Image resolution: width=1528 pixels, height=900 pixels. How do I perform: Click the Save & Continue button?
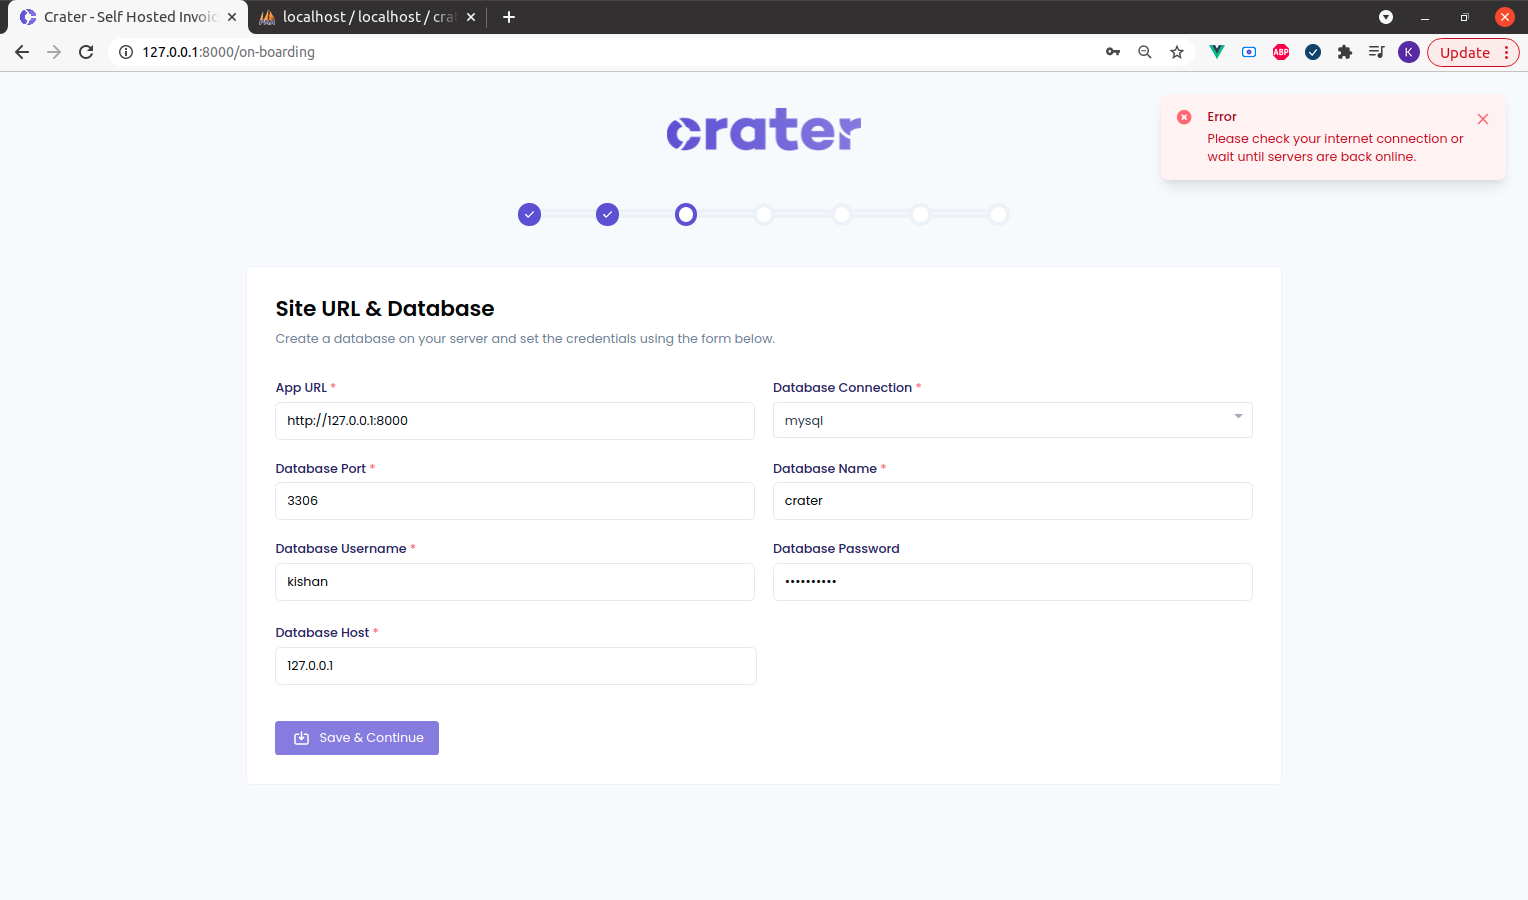(356, 738)
